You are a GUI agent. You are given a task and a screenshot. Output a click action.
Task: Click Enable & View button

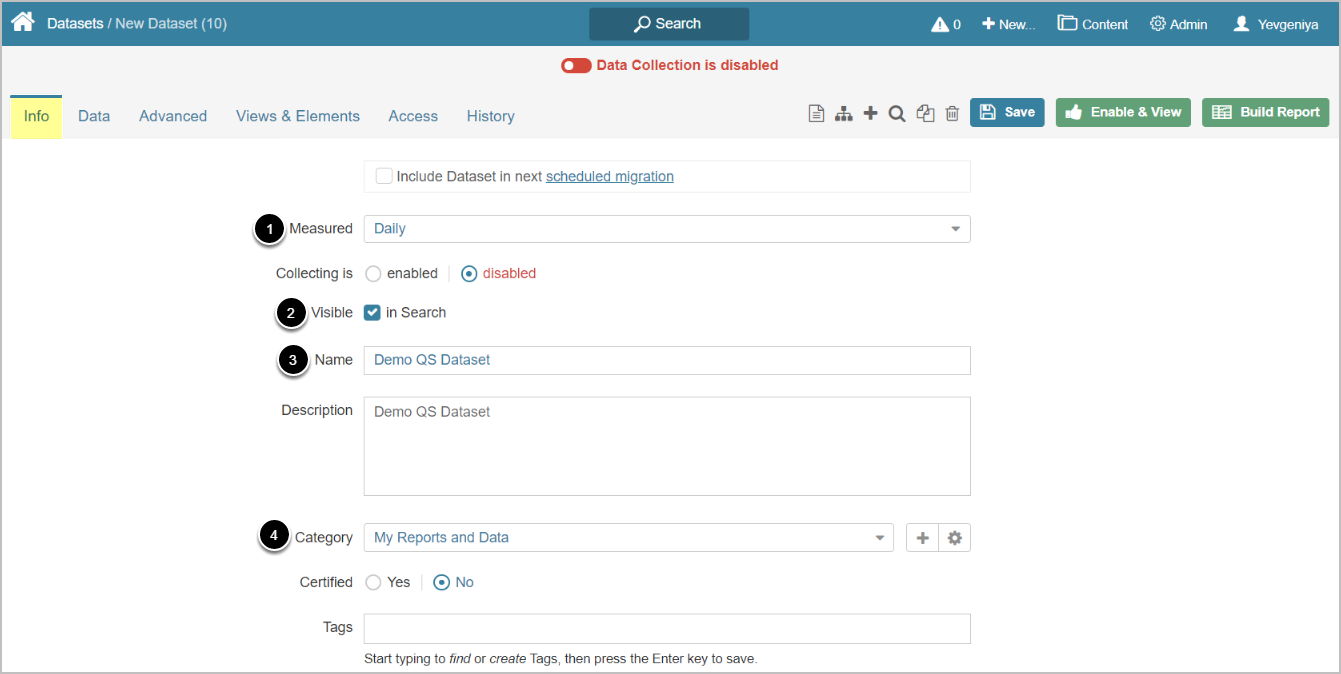click(x=1124, y=112)
